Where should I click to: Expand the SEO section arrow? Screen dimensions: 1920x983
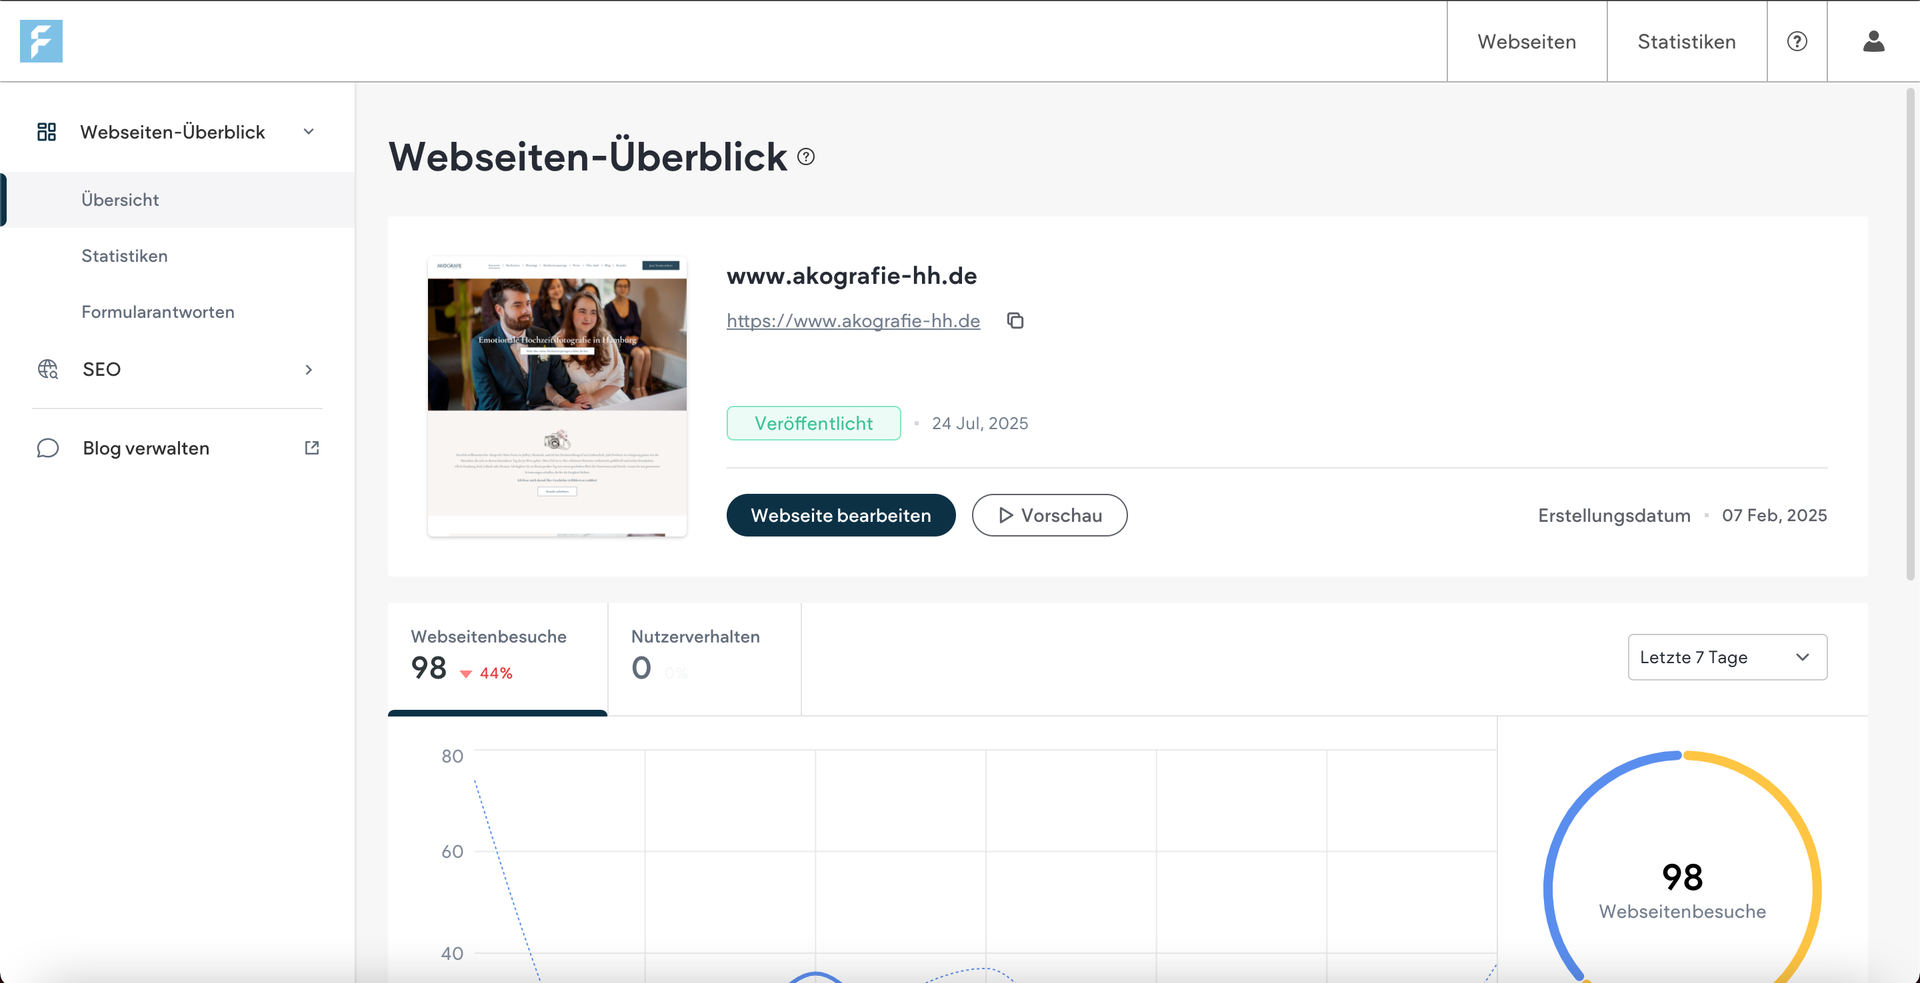[309, 370]
